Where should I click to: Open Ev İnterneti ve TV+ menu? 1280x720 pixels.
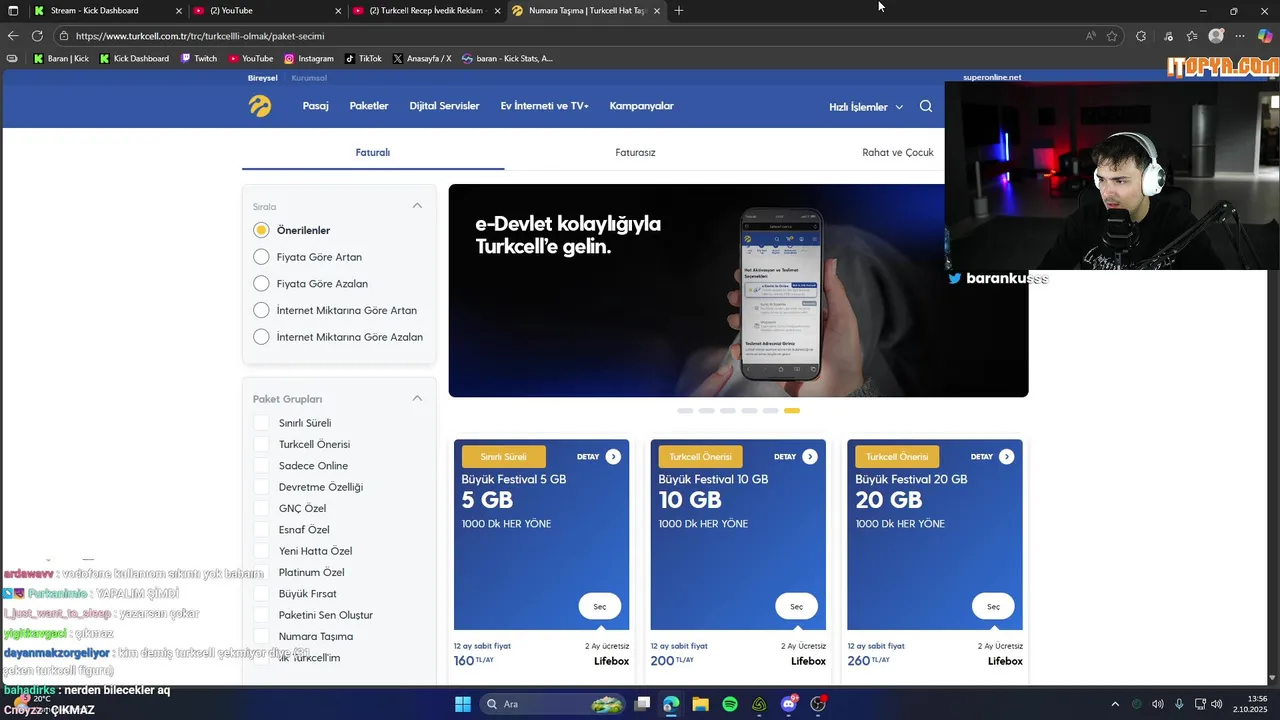click(545, 106)
